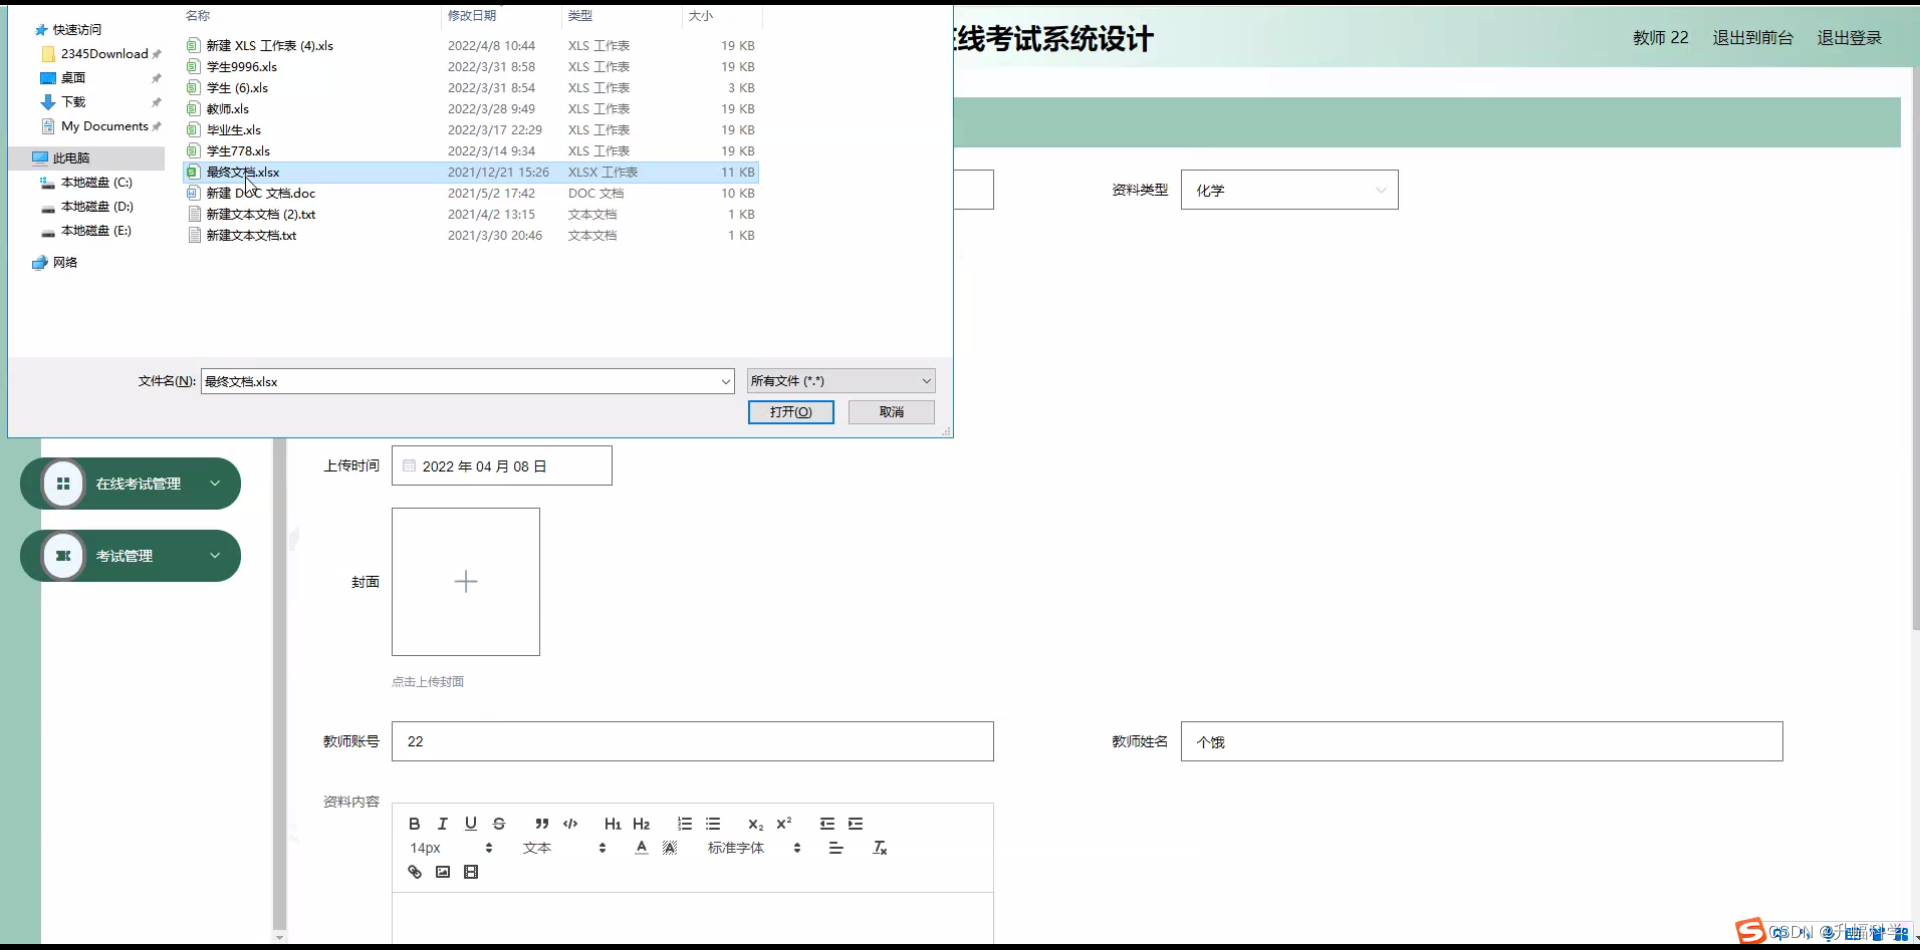Insert a blockquote in the 资料内容 editor
1920x950 pixels.
tap(541, 823)
